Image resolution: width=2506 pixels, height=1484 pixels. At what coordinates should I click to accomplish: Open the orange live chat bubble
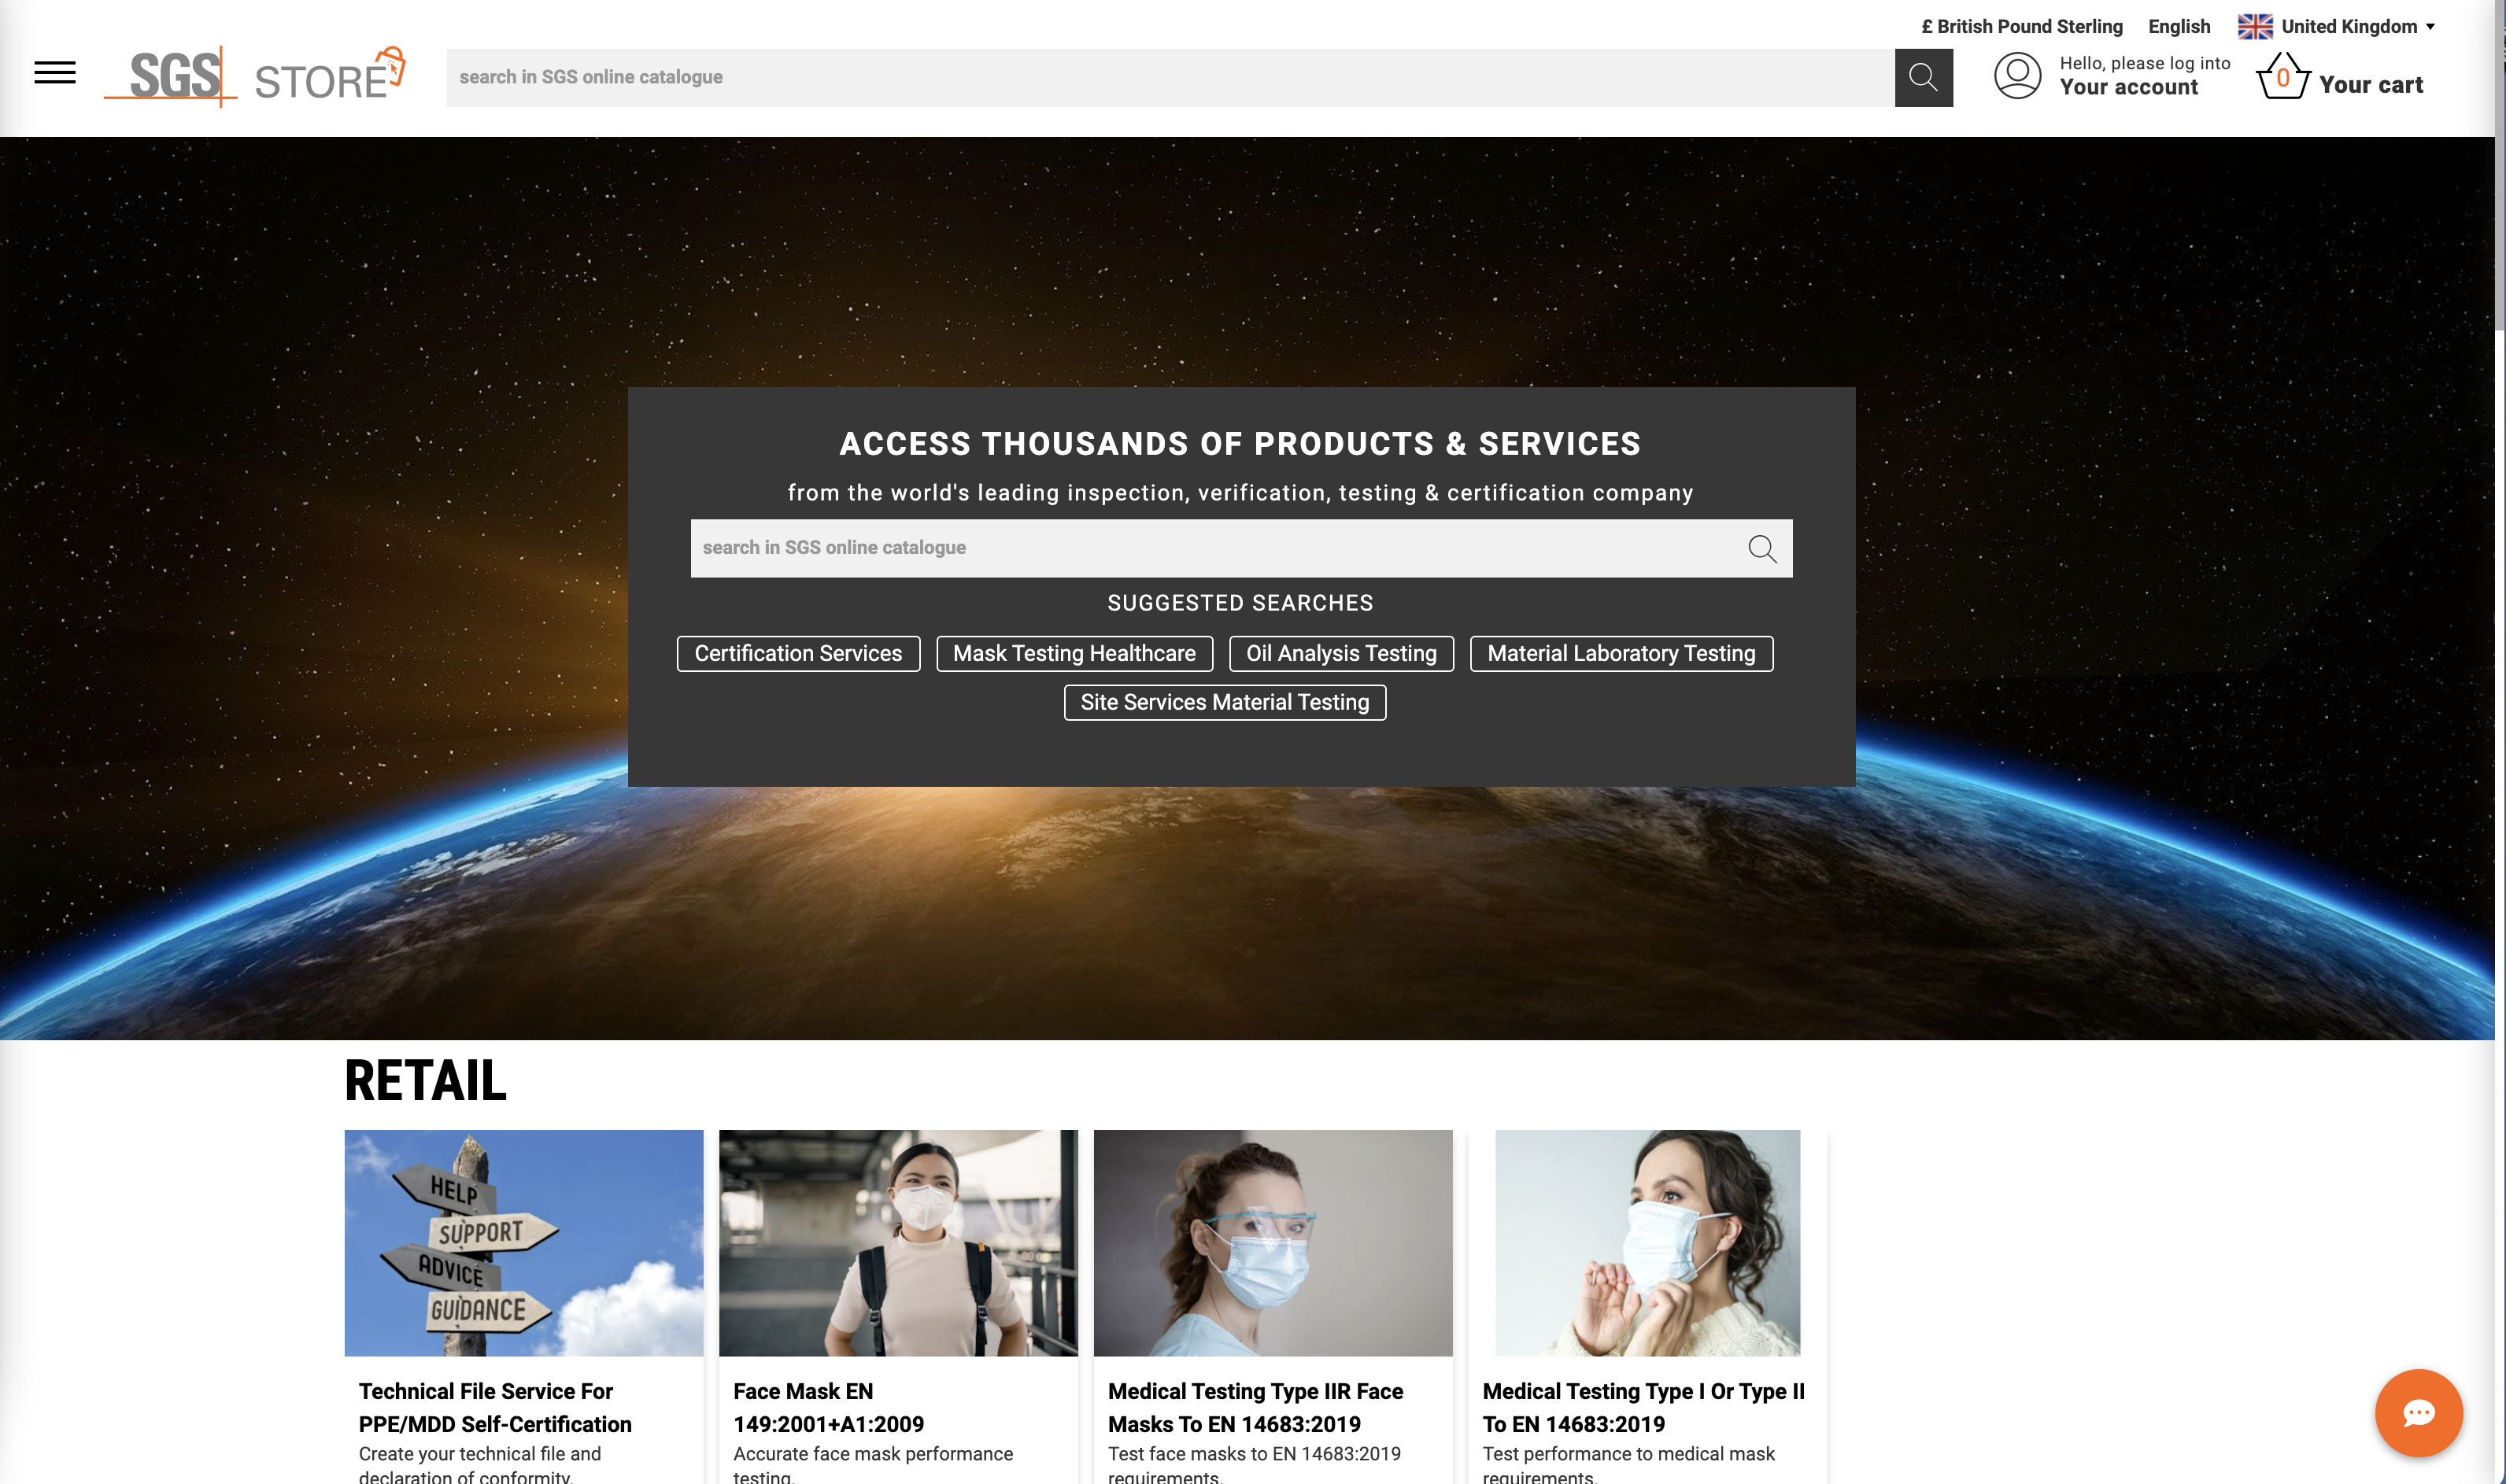click(x=2418, y=1412)
